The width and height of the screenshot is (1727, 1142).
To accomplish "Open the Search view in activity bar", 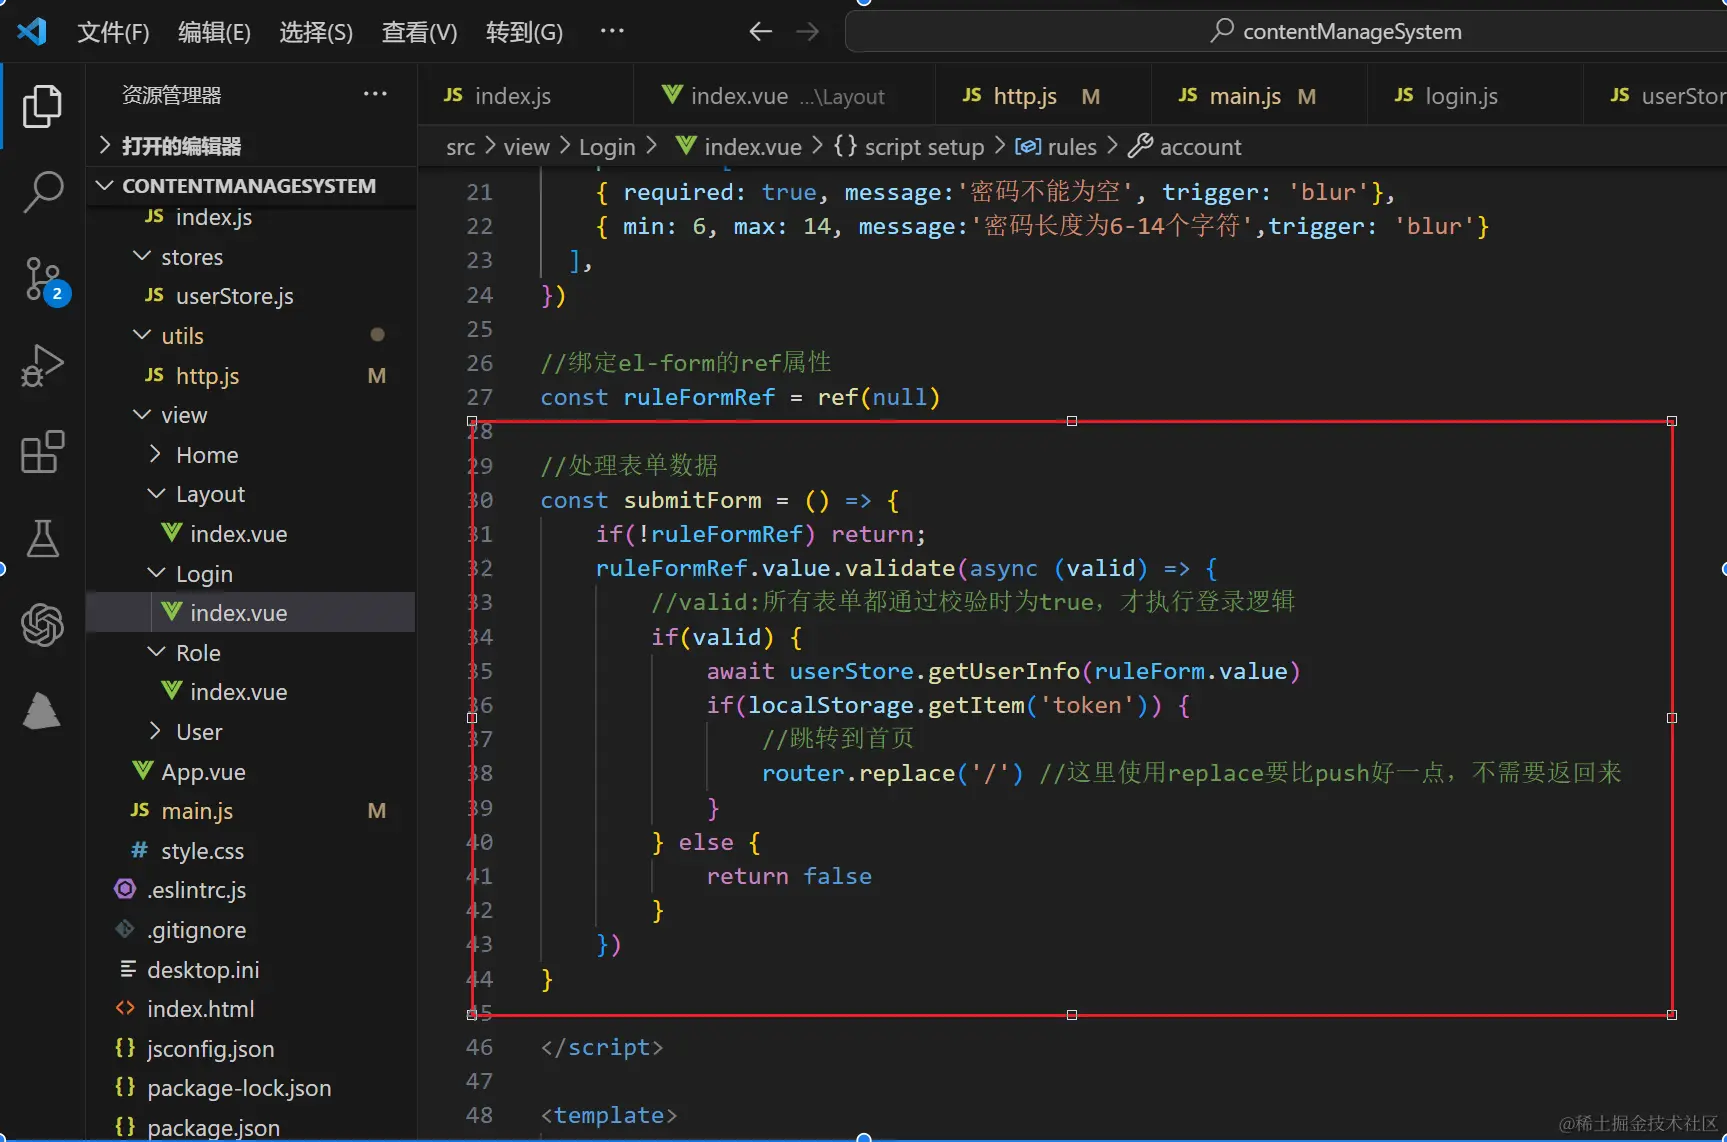I will (x=42, y=192).
